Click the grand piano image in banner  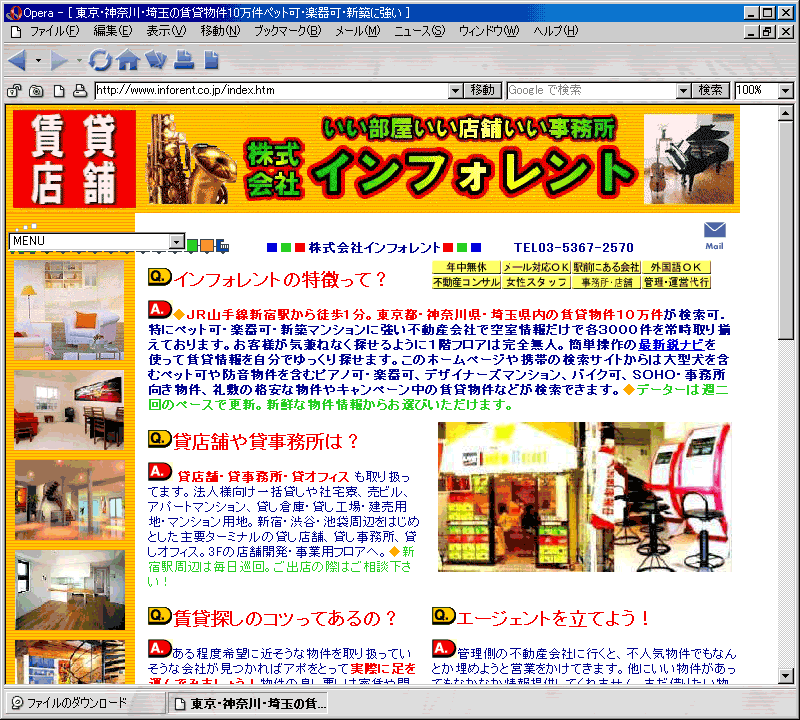click(689, 159)
